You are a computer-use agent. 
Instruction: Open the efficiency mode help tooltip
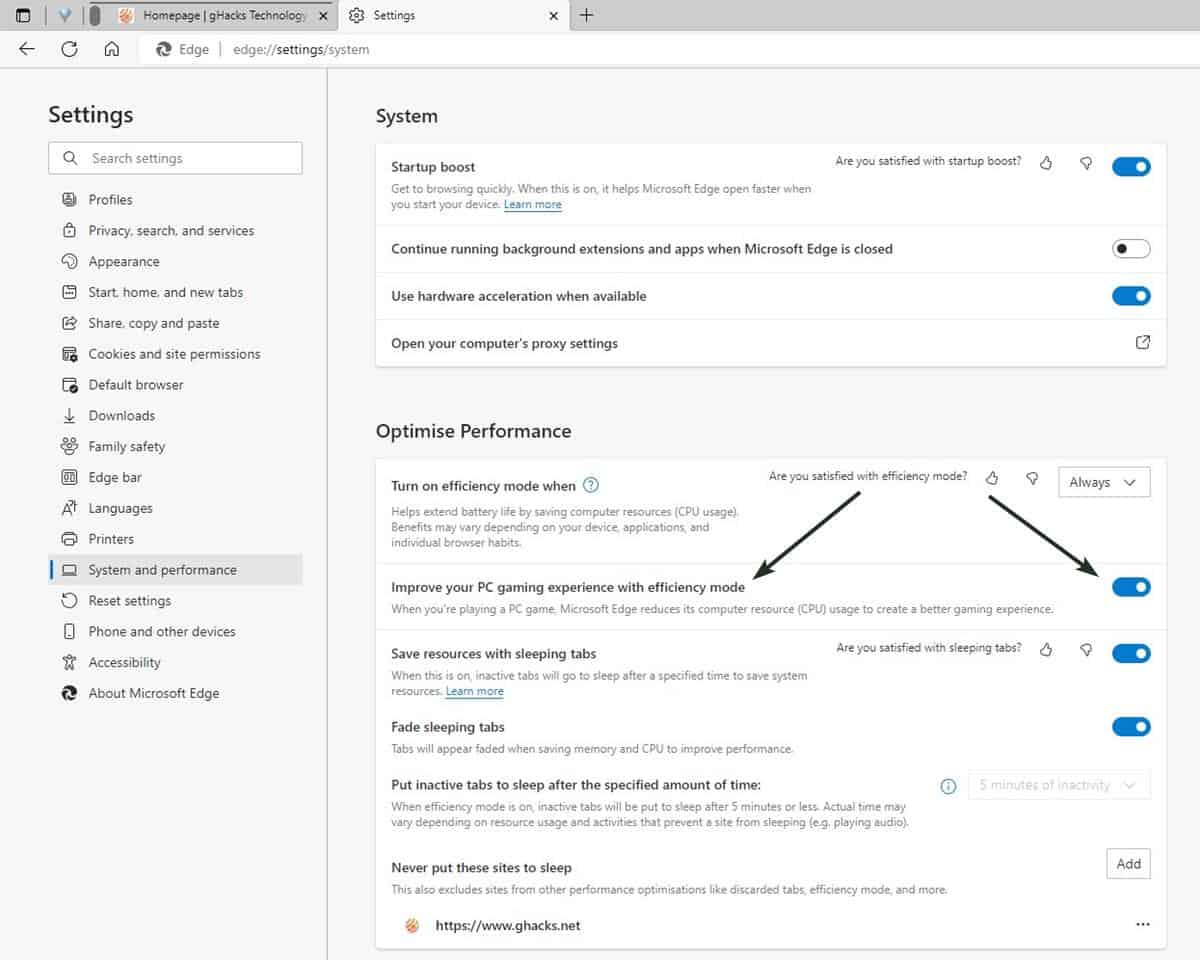point(590,485)
